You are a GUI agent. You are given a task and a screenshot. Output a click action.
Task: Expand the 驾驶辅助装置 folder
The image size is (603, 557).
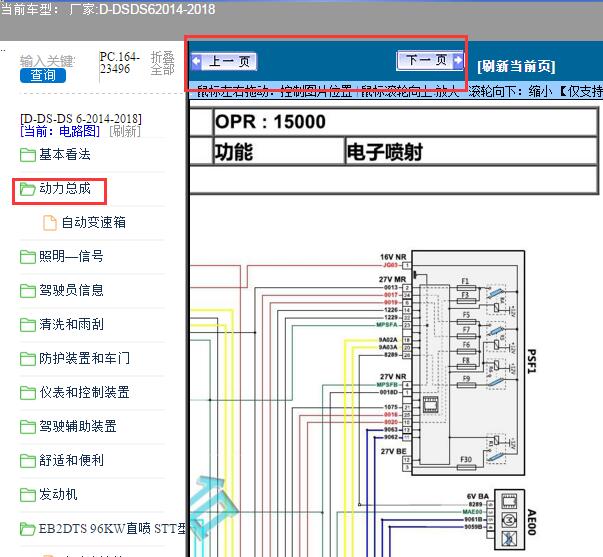click(x=78, y=426)
